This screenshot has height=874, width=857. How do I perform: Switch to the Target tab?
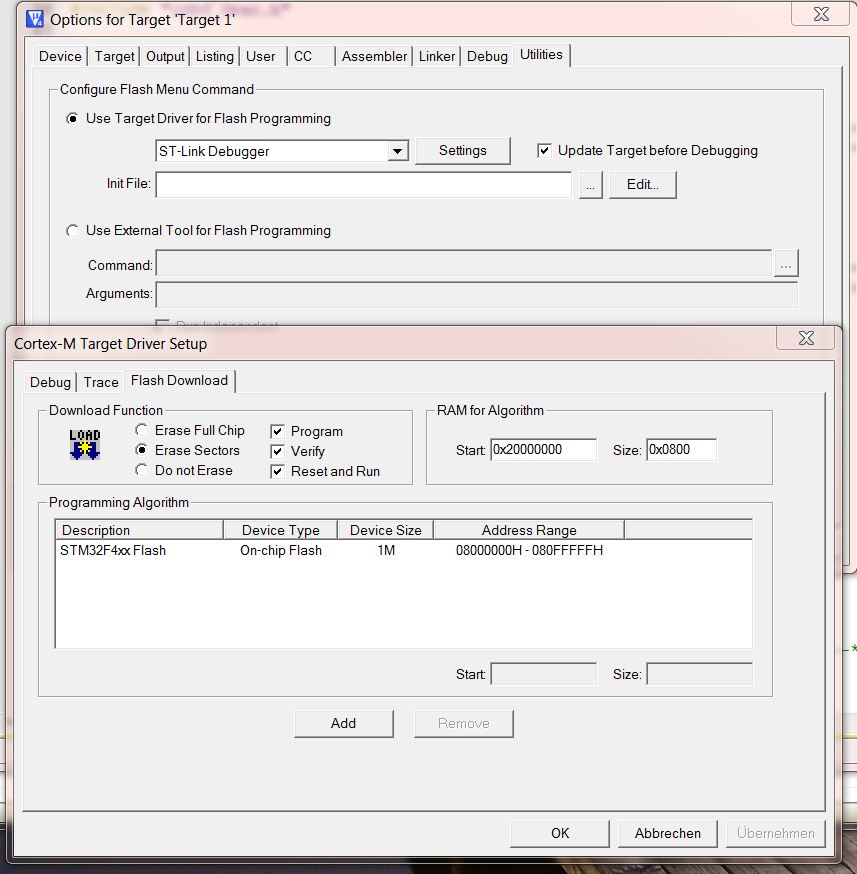tap(114, 56)
